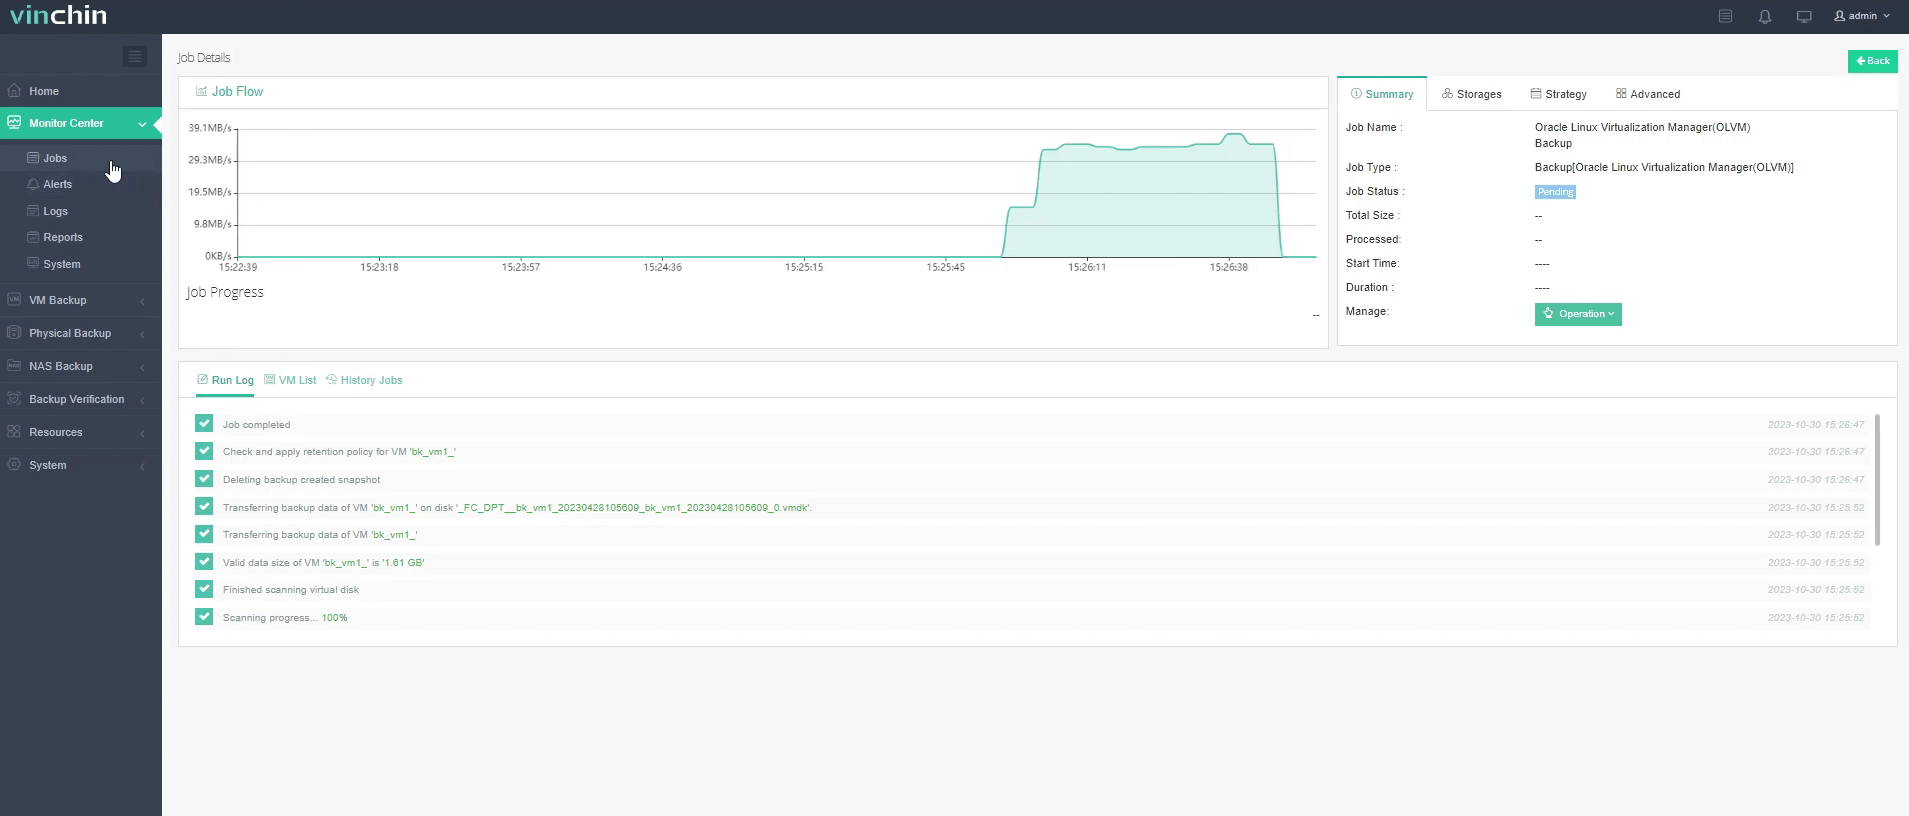The image size is (1909, 816).
Task: Switch to the Storages tab
Action: click(1472, 94)
